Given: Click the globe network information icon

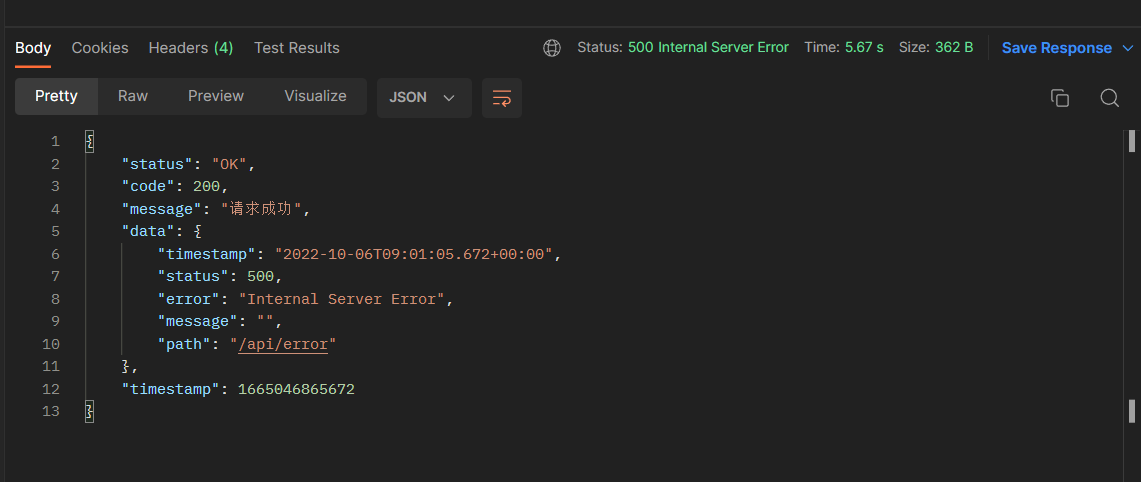Looking at the screenshot, I should tap(552, 48).
